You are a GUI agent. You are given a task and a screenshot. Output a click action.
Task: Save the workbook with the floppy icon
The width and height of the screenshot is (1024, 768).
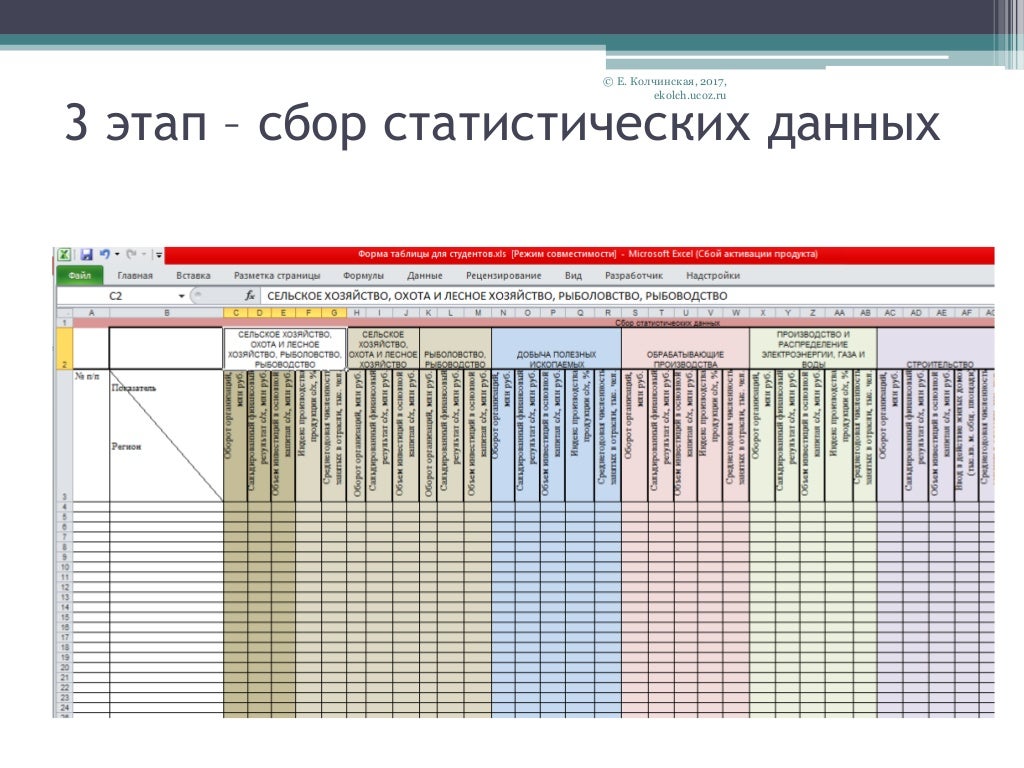86,255
